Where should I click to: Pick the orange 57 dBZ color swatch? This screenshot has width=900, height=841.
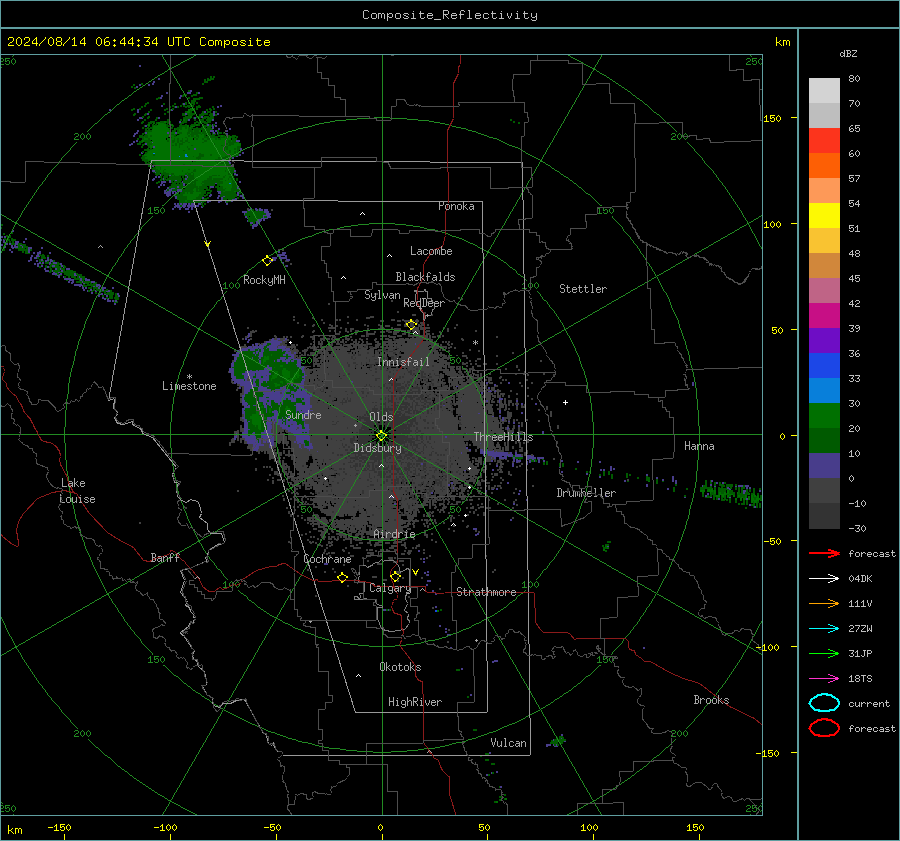[x=824, y=165]
